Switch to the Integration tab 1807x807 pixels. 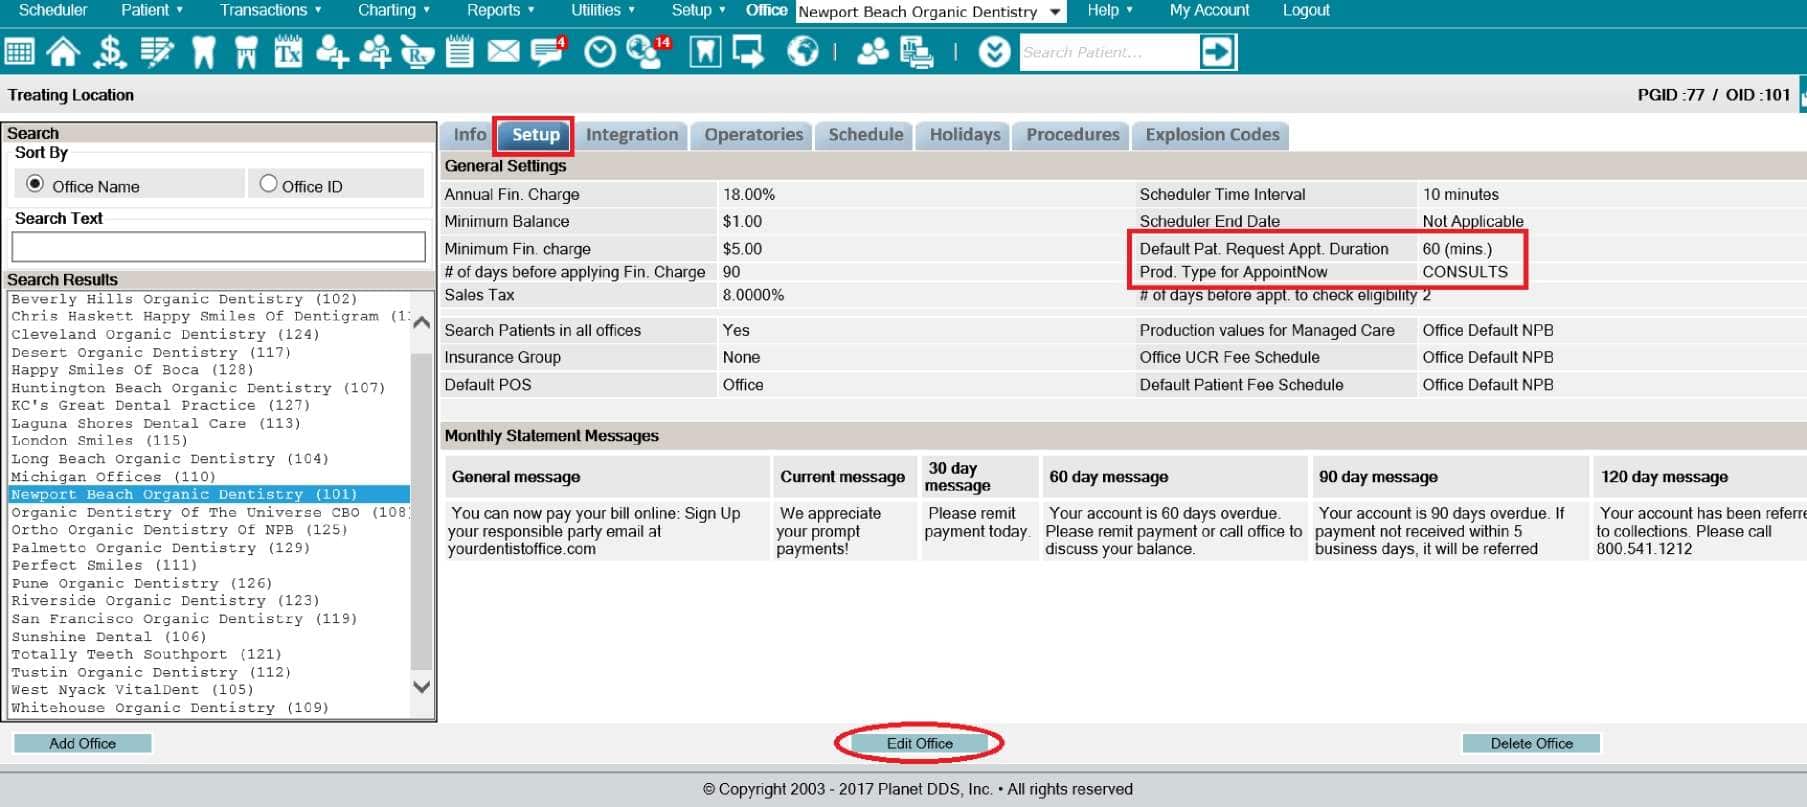pyautogui.click(x=632, y=135)
